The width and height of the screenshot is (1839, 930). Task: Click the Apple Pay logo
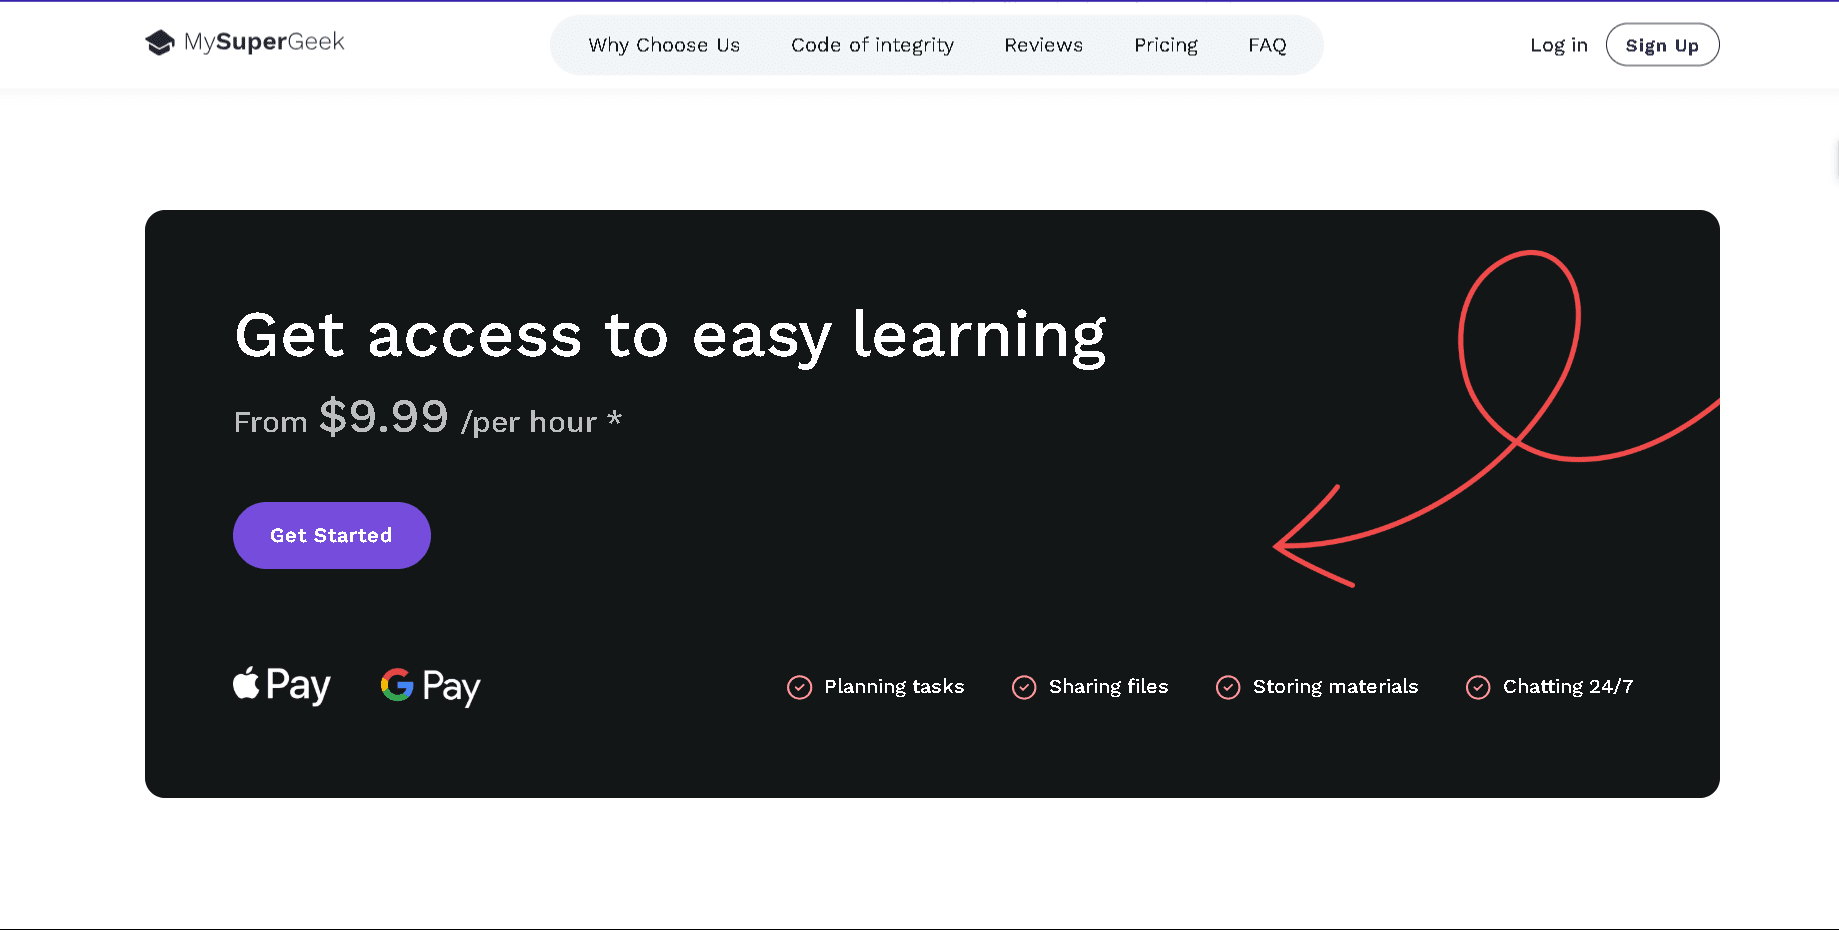(282, 686)
